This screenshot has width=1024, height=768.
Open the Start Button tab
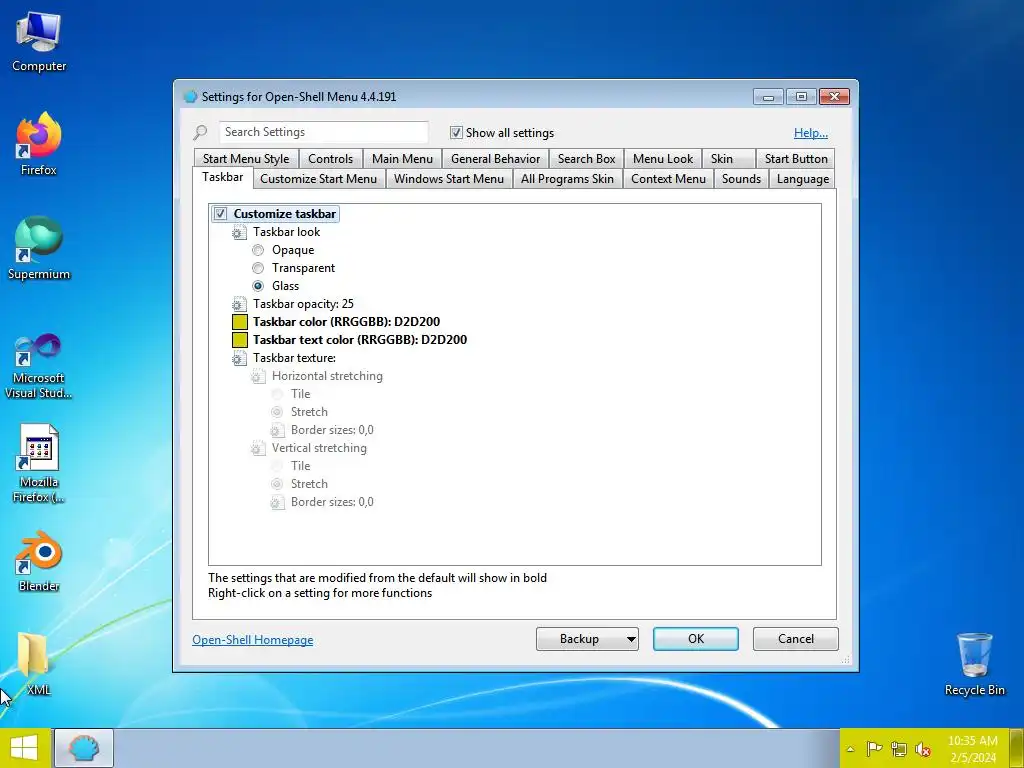point(796,159)
